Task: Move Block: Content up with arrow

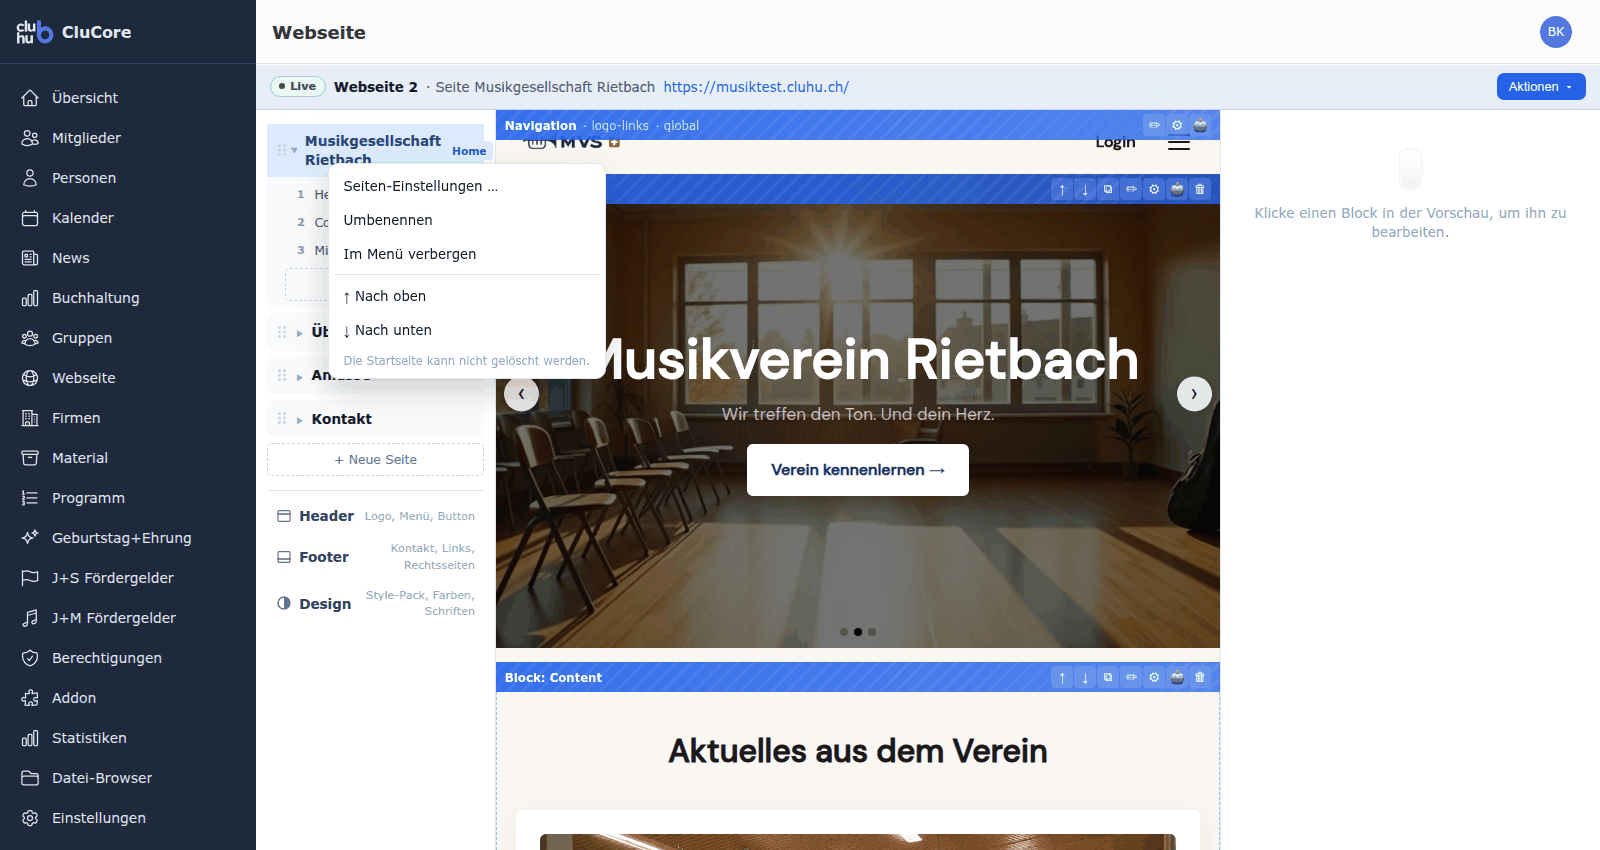Action: (x=1062, y=677)
